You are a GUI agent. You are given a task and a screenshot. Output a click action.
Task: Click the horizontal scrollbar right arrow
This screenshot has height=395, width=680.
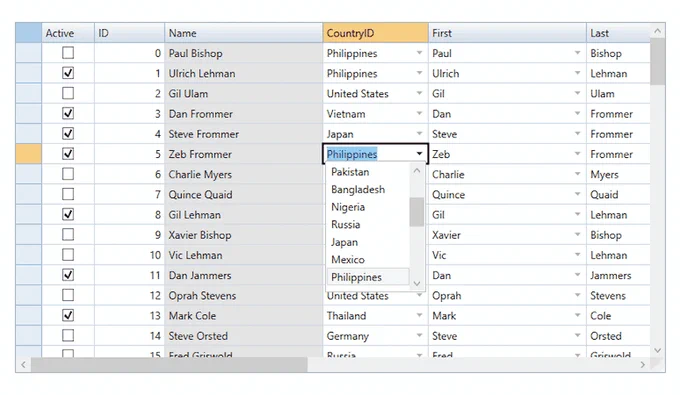click(643, 365)
